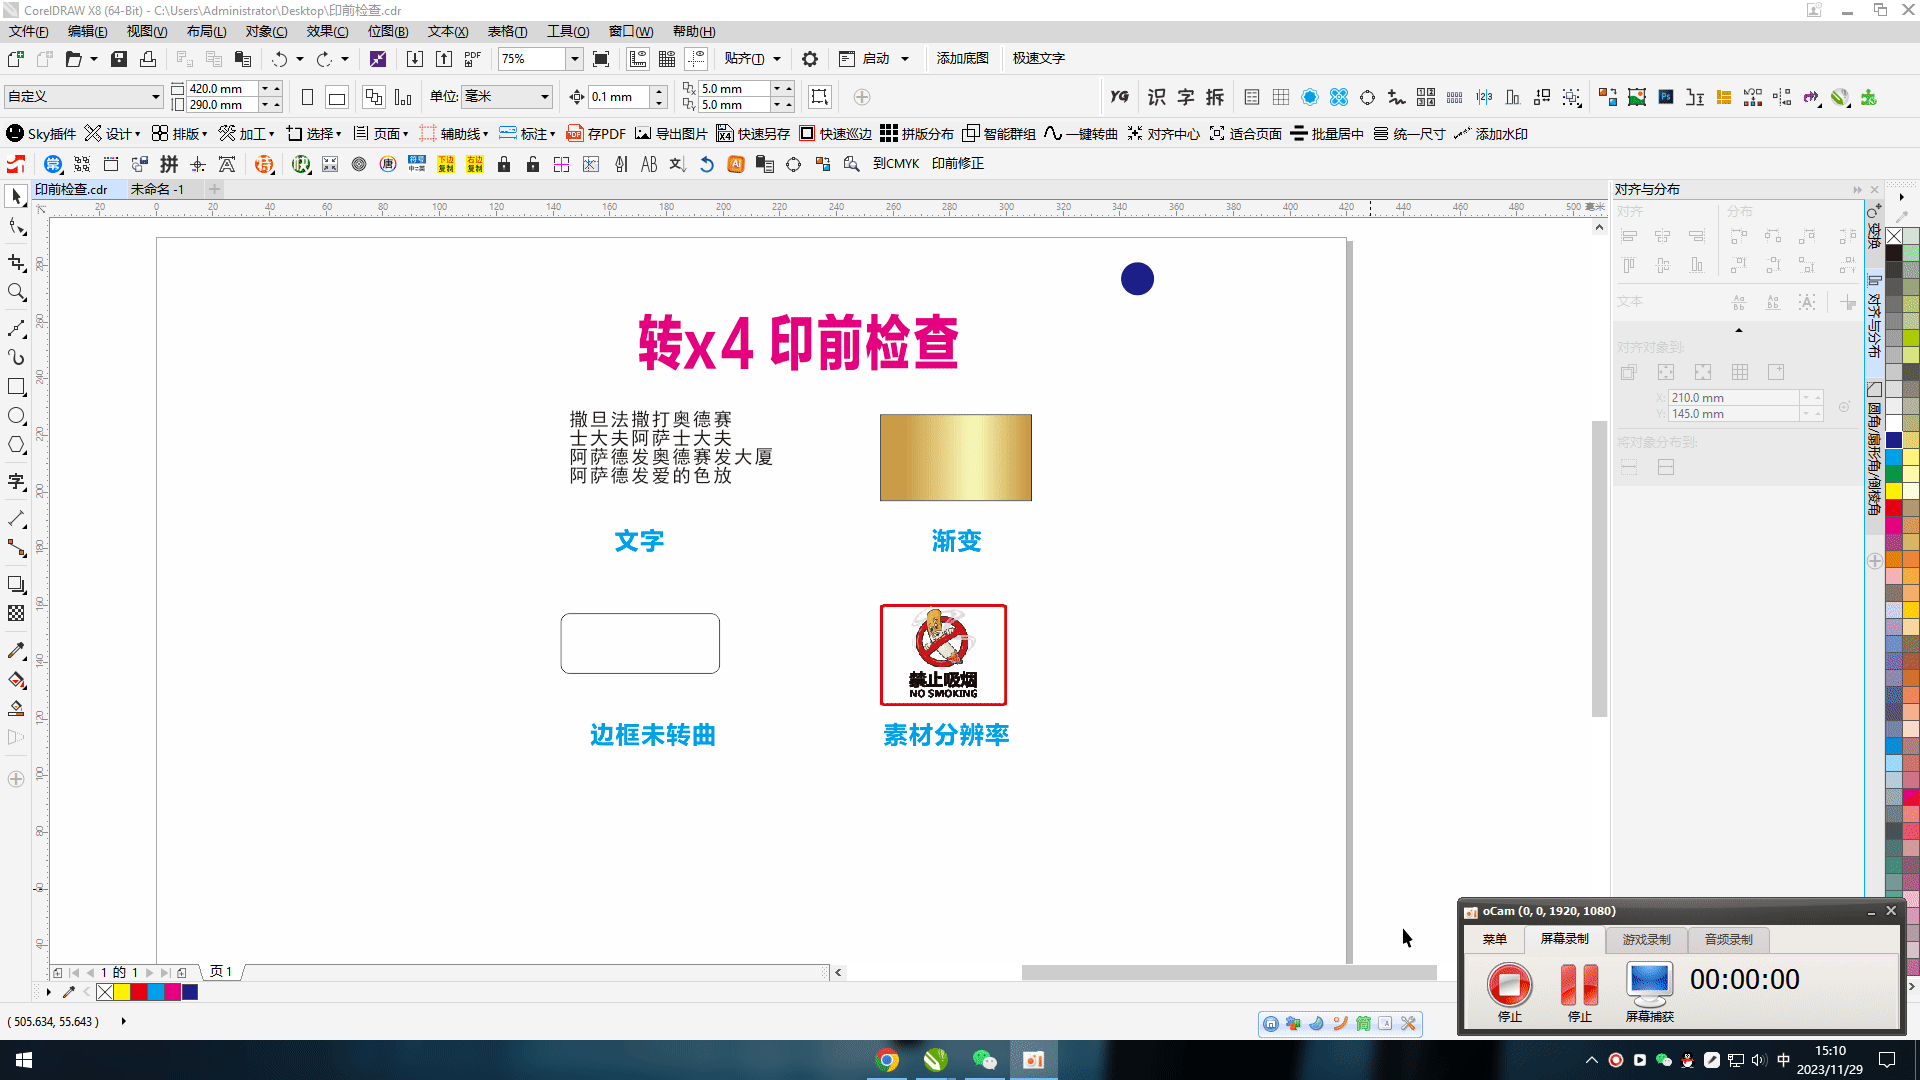
Task: Click the Publish to PDF icon
Action: pos(473,59)
